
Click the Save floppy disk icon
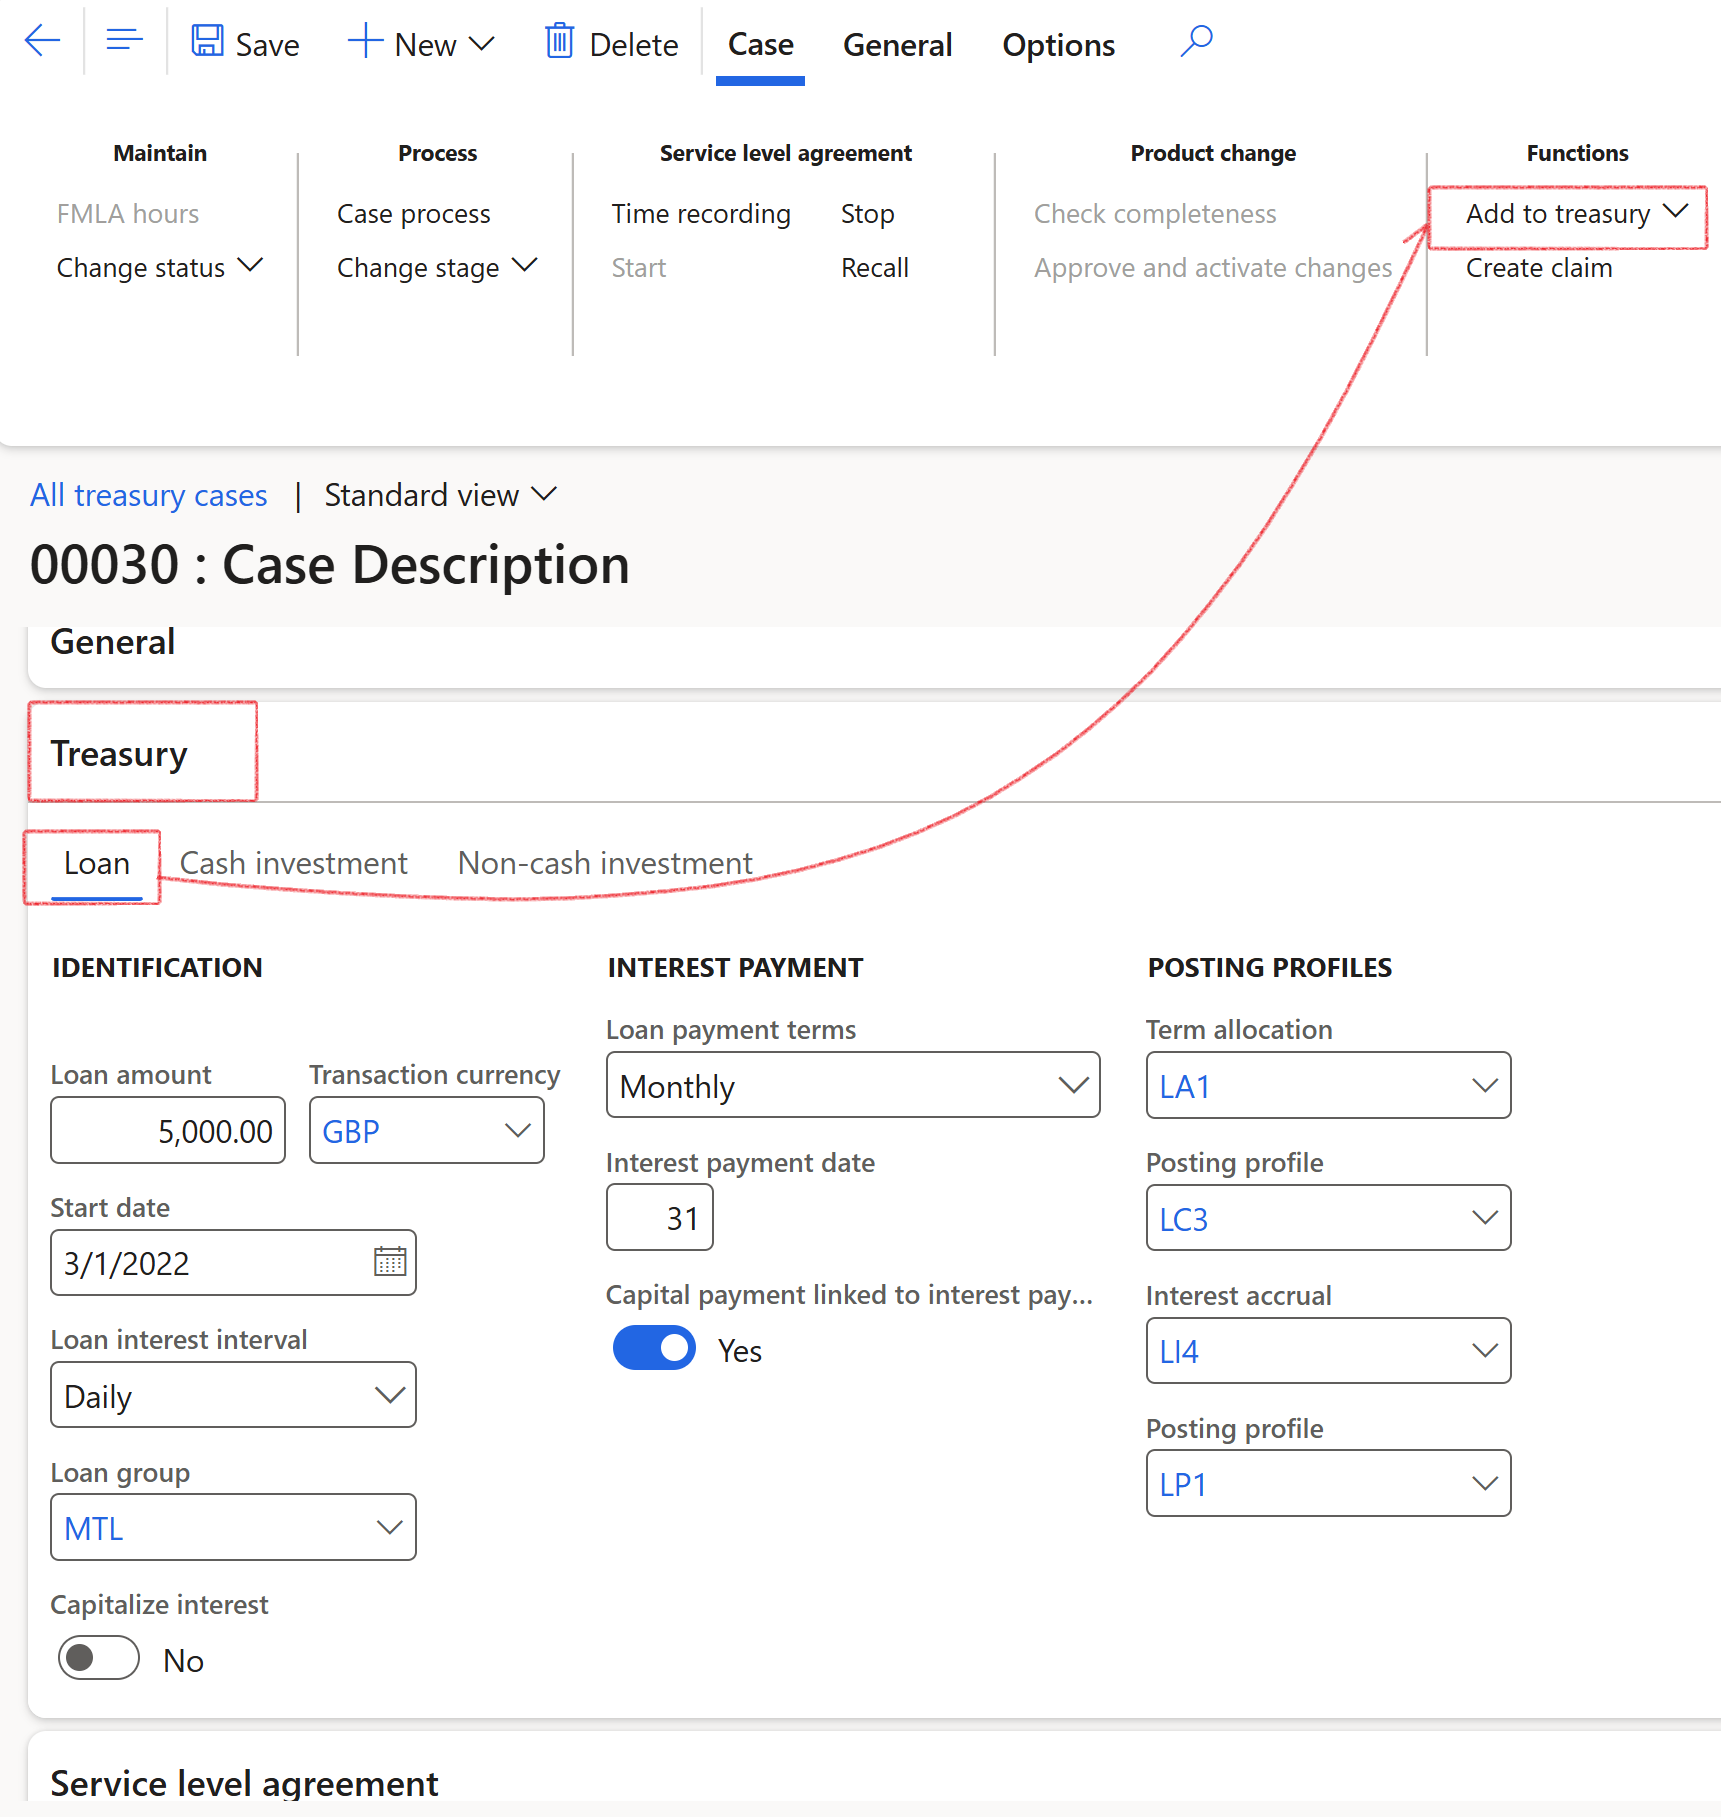click(x=207, y=42)
